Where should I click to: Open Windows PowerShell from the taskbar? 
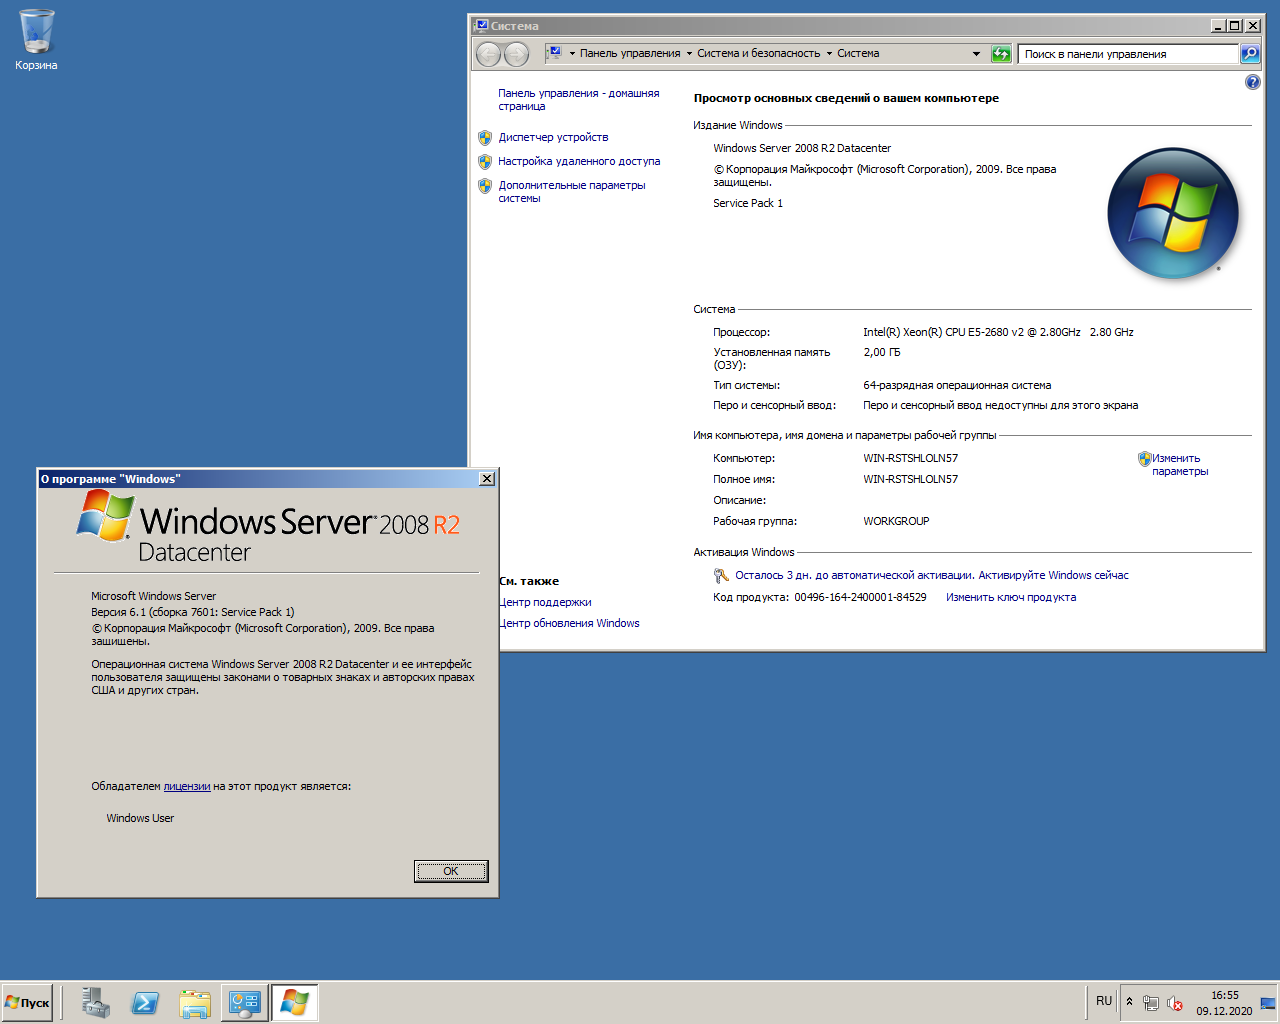pos(145,1002)
